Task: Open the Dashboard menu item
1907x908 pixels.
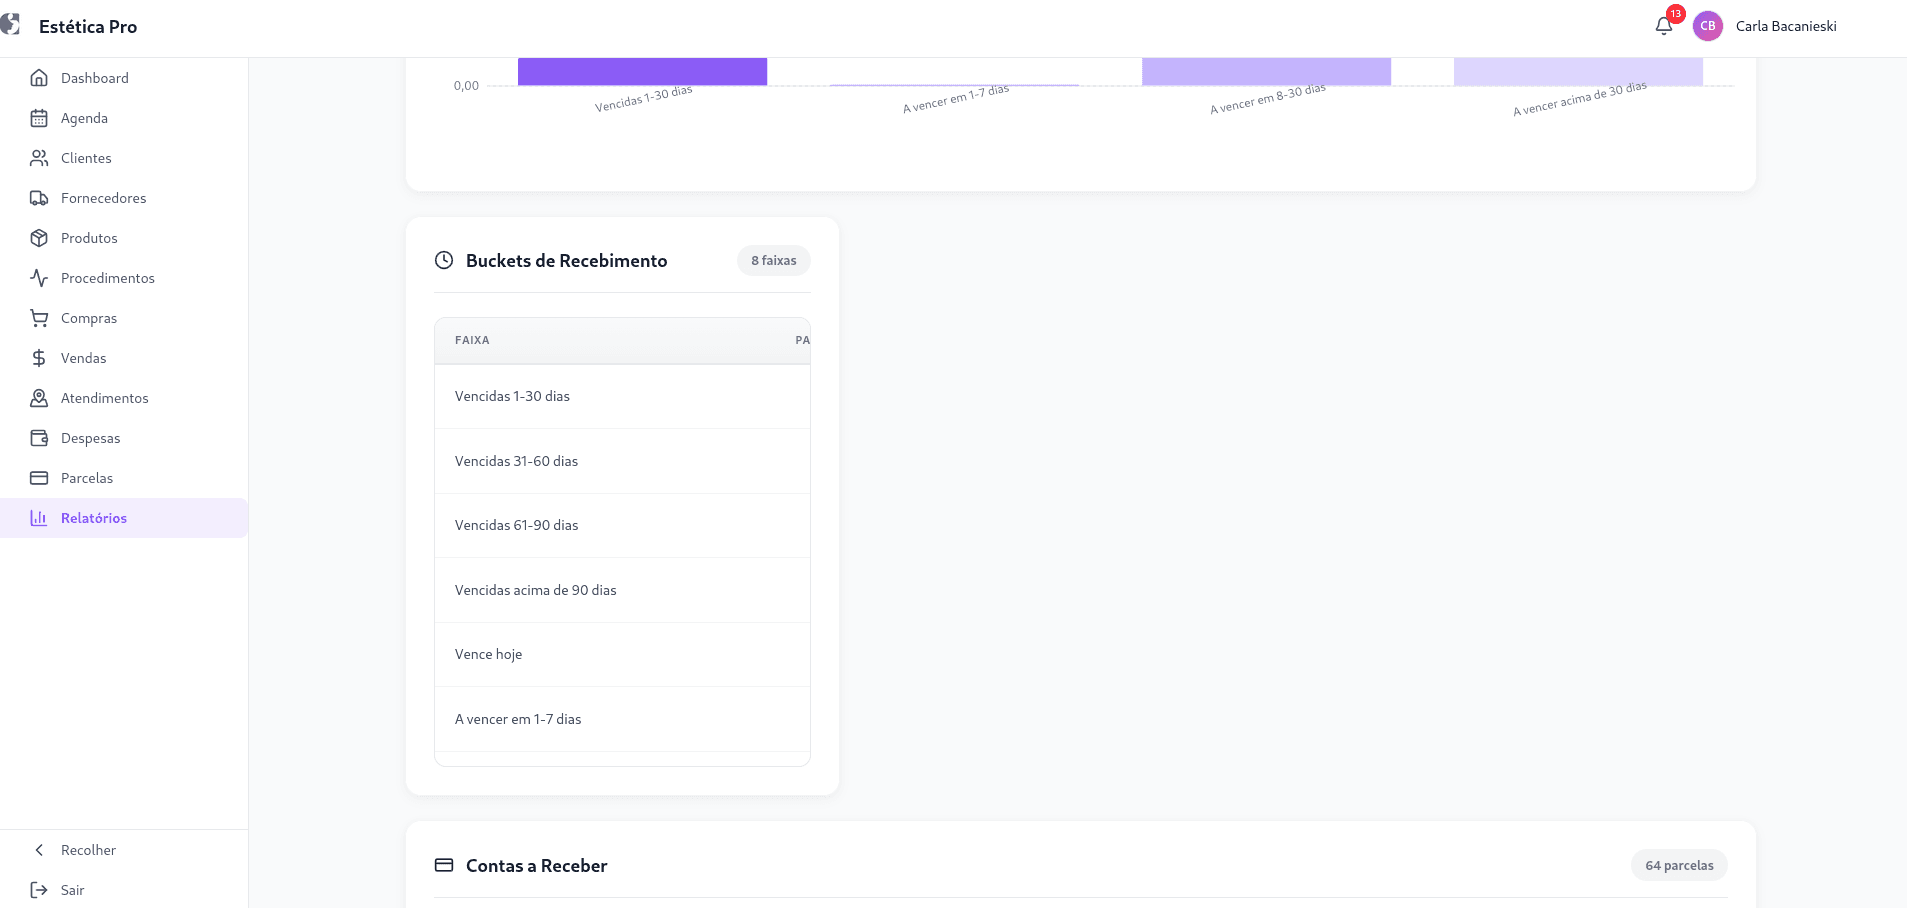Action: (x=124, y=78)
